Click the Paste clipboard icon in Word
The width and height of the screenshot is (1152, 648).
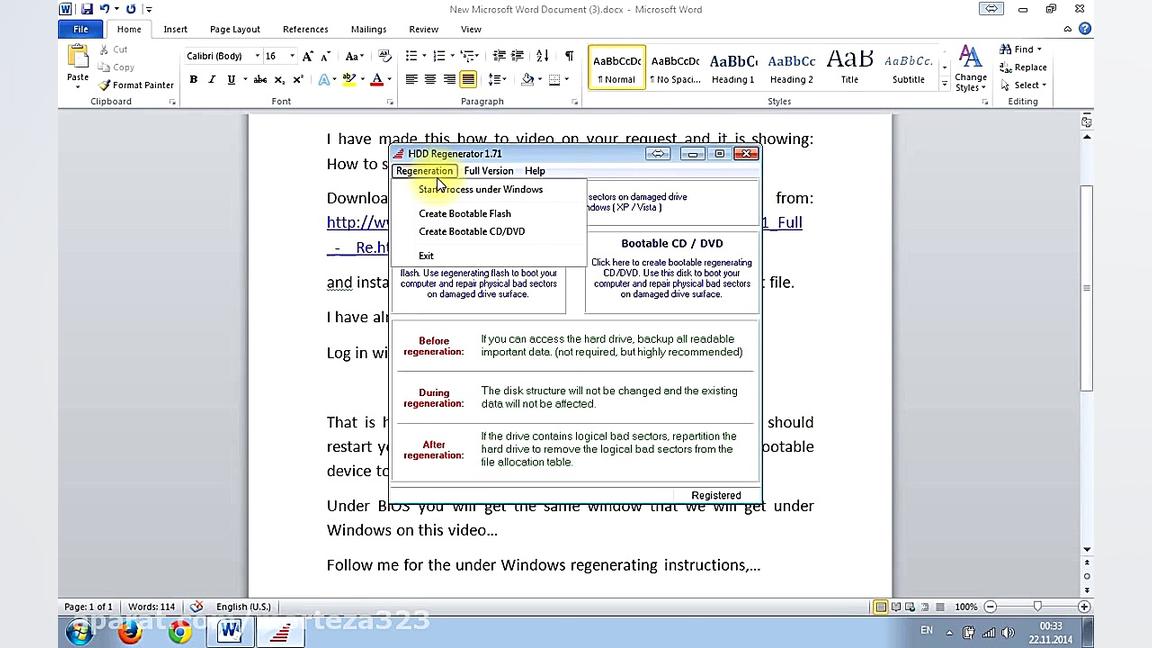point(77,56)
